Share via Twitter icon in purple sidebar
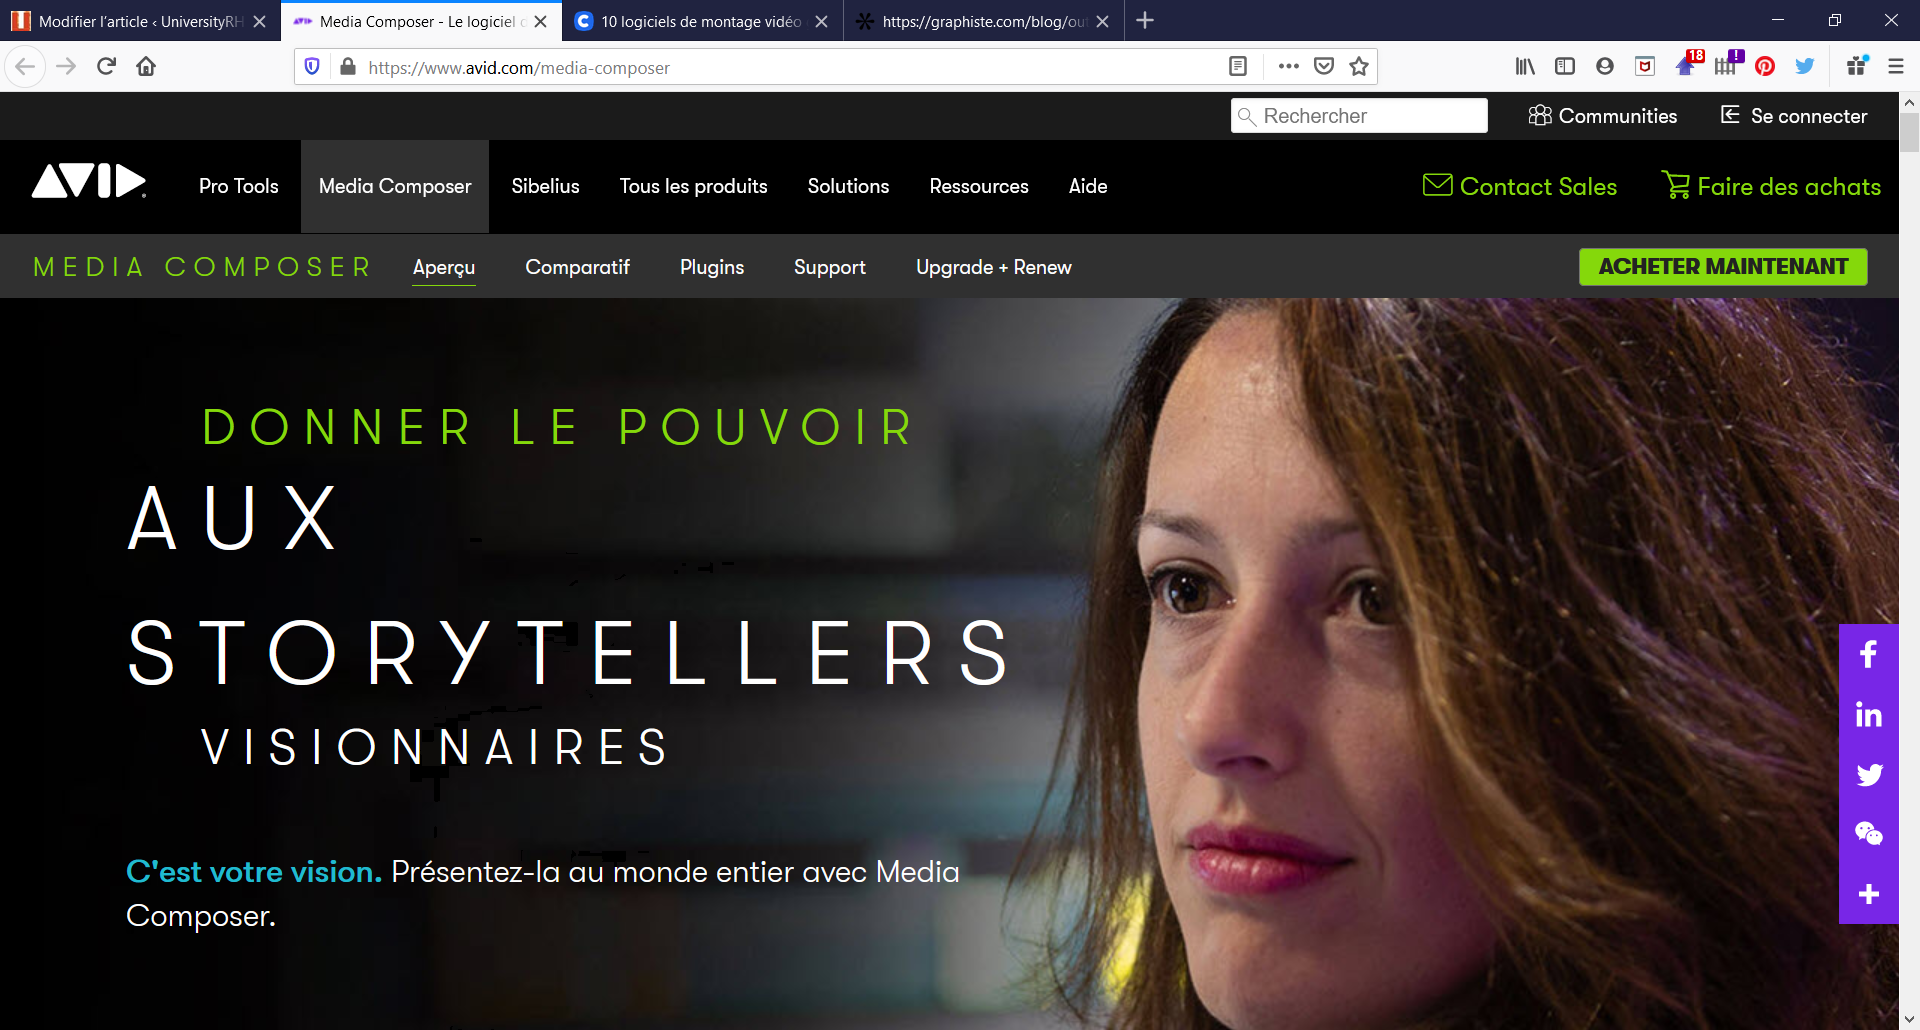This screenshot has height=1030, width=1920. coord(1868,775)
